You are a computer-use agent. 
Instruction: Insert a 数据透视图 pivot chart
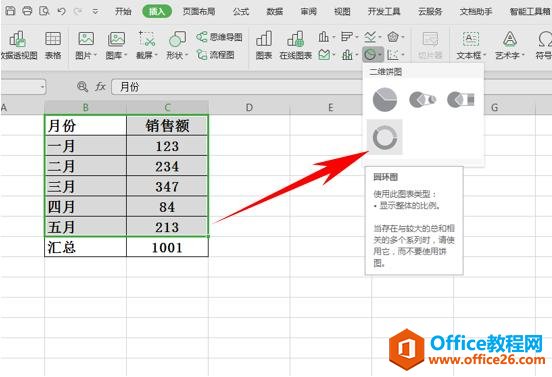pos(19,45)
